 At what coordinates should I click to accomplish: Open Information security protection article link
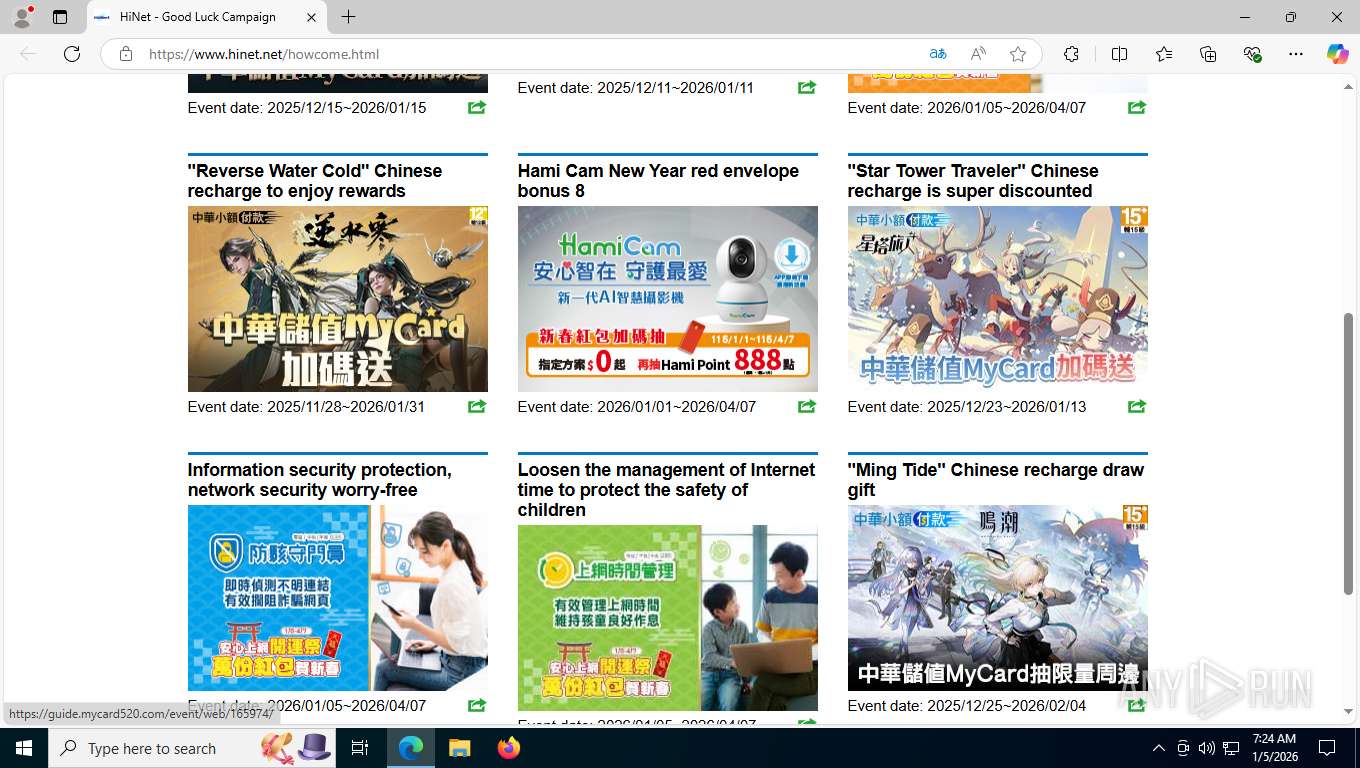coord(320,480)
